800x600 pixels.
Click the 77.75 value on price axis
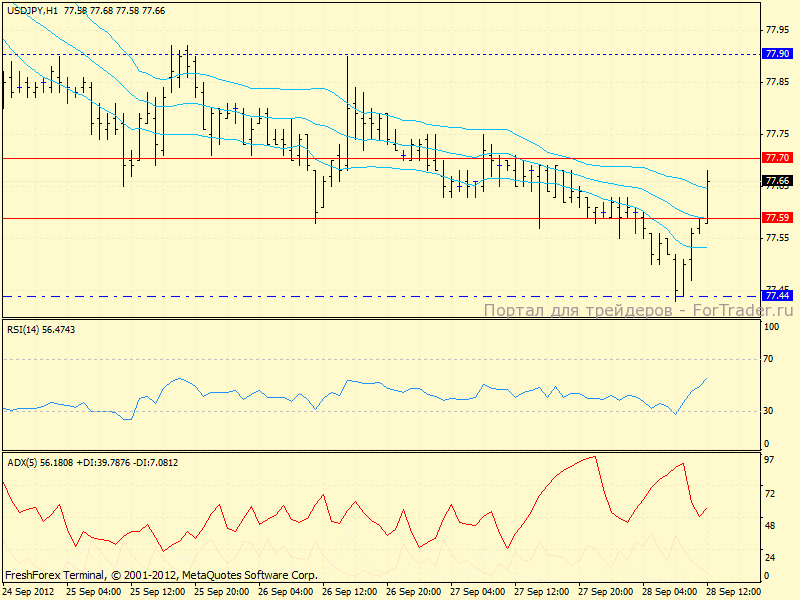tap(777, 133)
